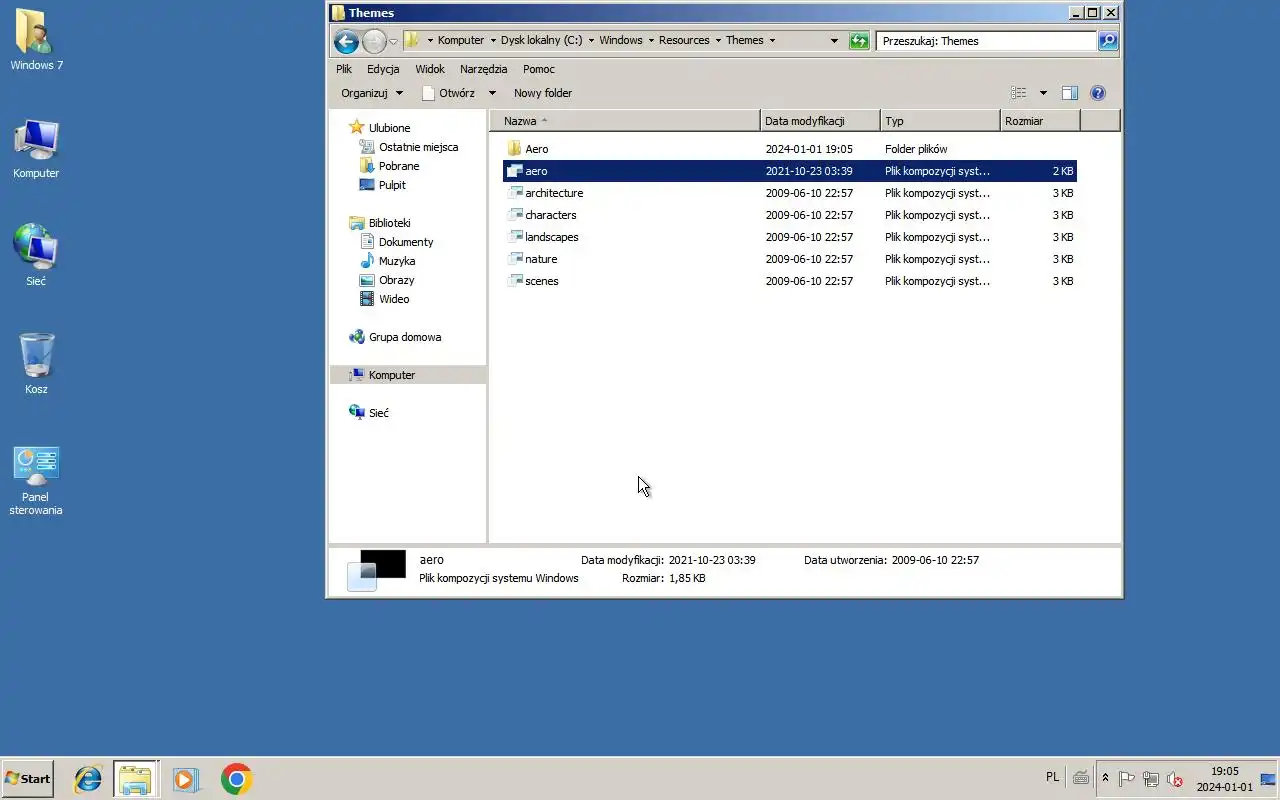Sort by the Rozmiar column header
This screenshot has width=1280, height=800.
(1040, 121)
